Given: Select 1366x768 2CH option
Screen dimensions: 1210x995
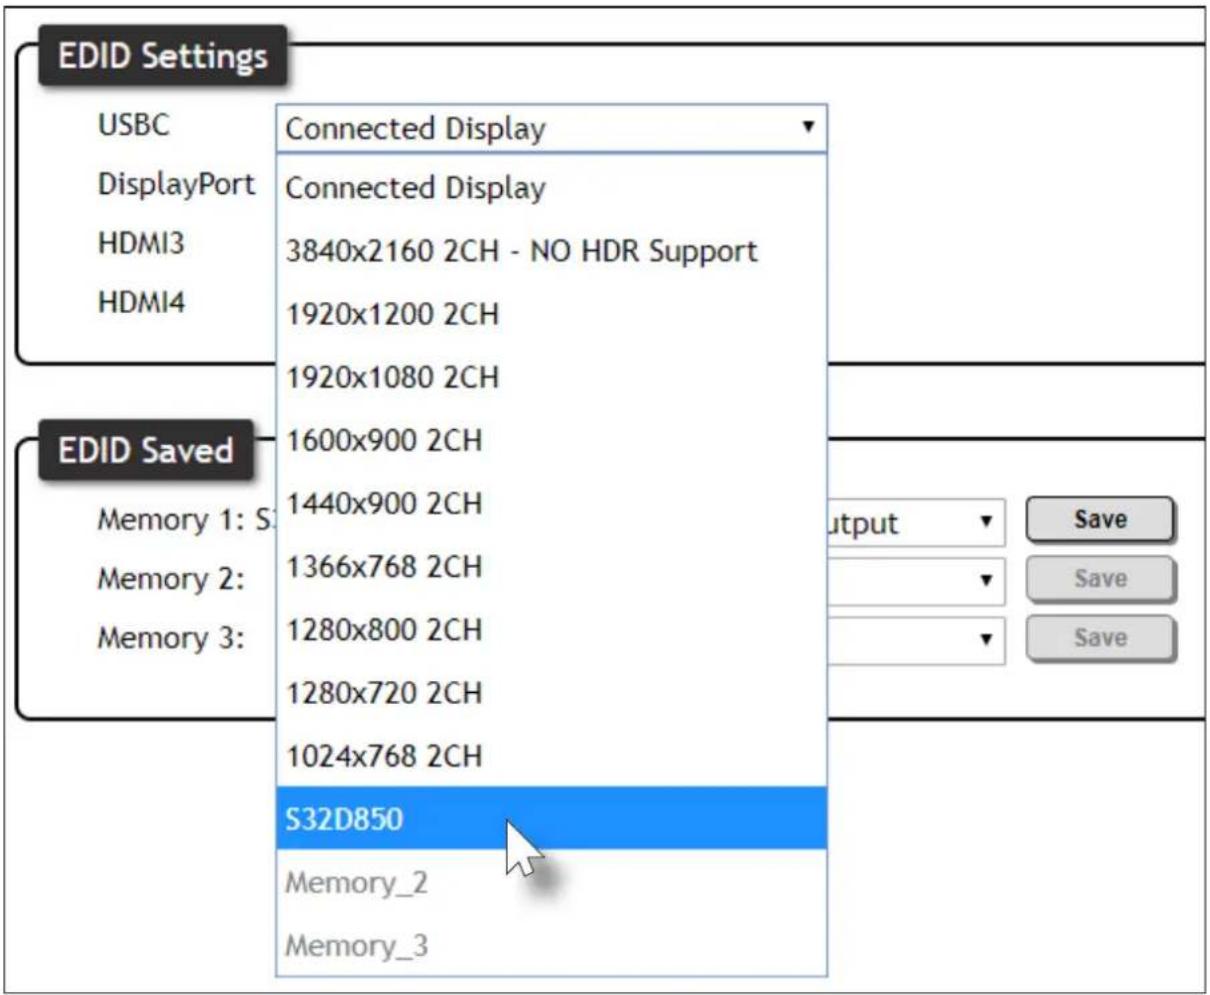Looking at the screenshot, I should [551, 566].
